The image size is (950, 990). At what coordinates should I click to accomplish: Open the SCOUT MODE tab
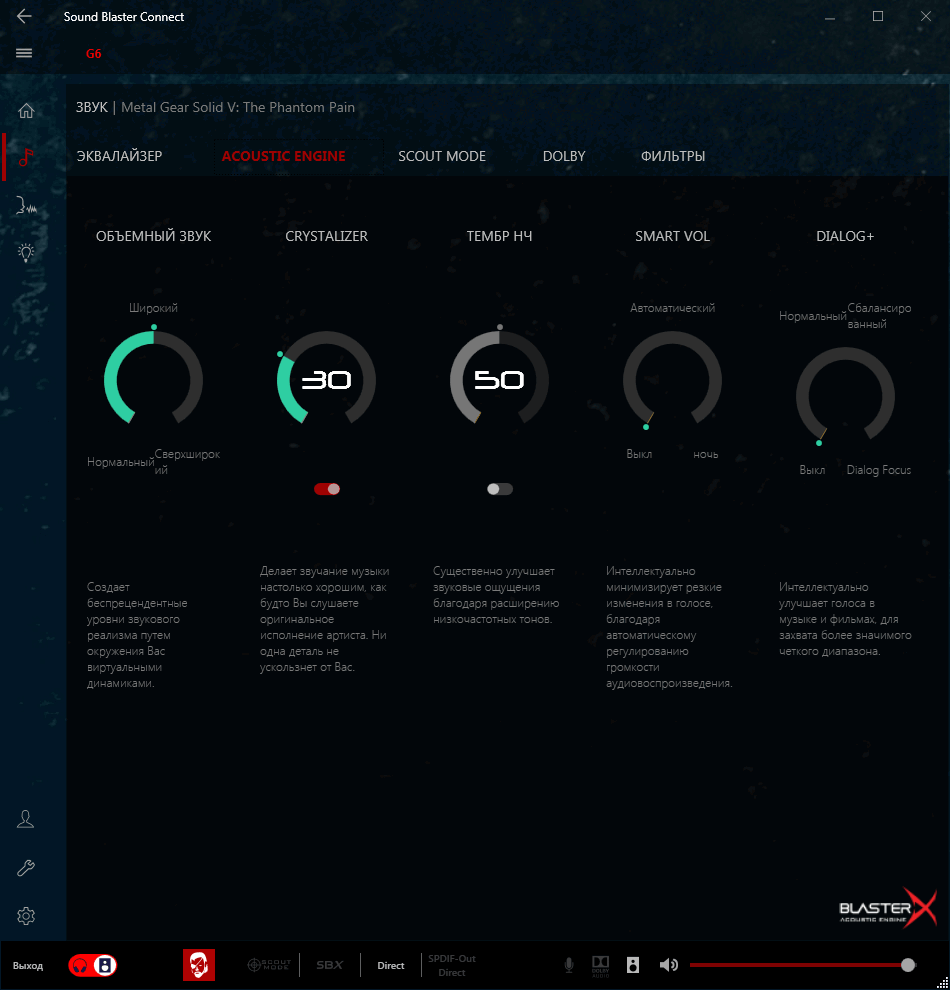click(442, 156)
